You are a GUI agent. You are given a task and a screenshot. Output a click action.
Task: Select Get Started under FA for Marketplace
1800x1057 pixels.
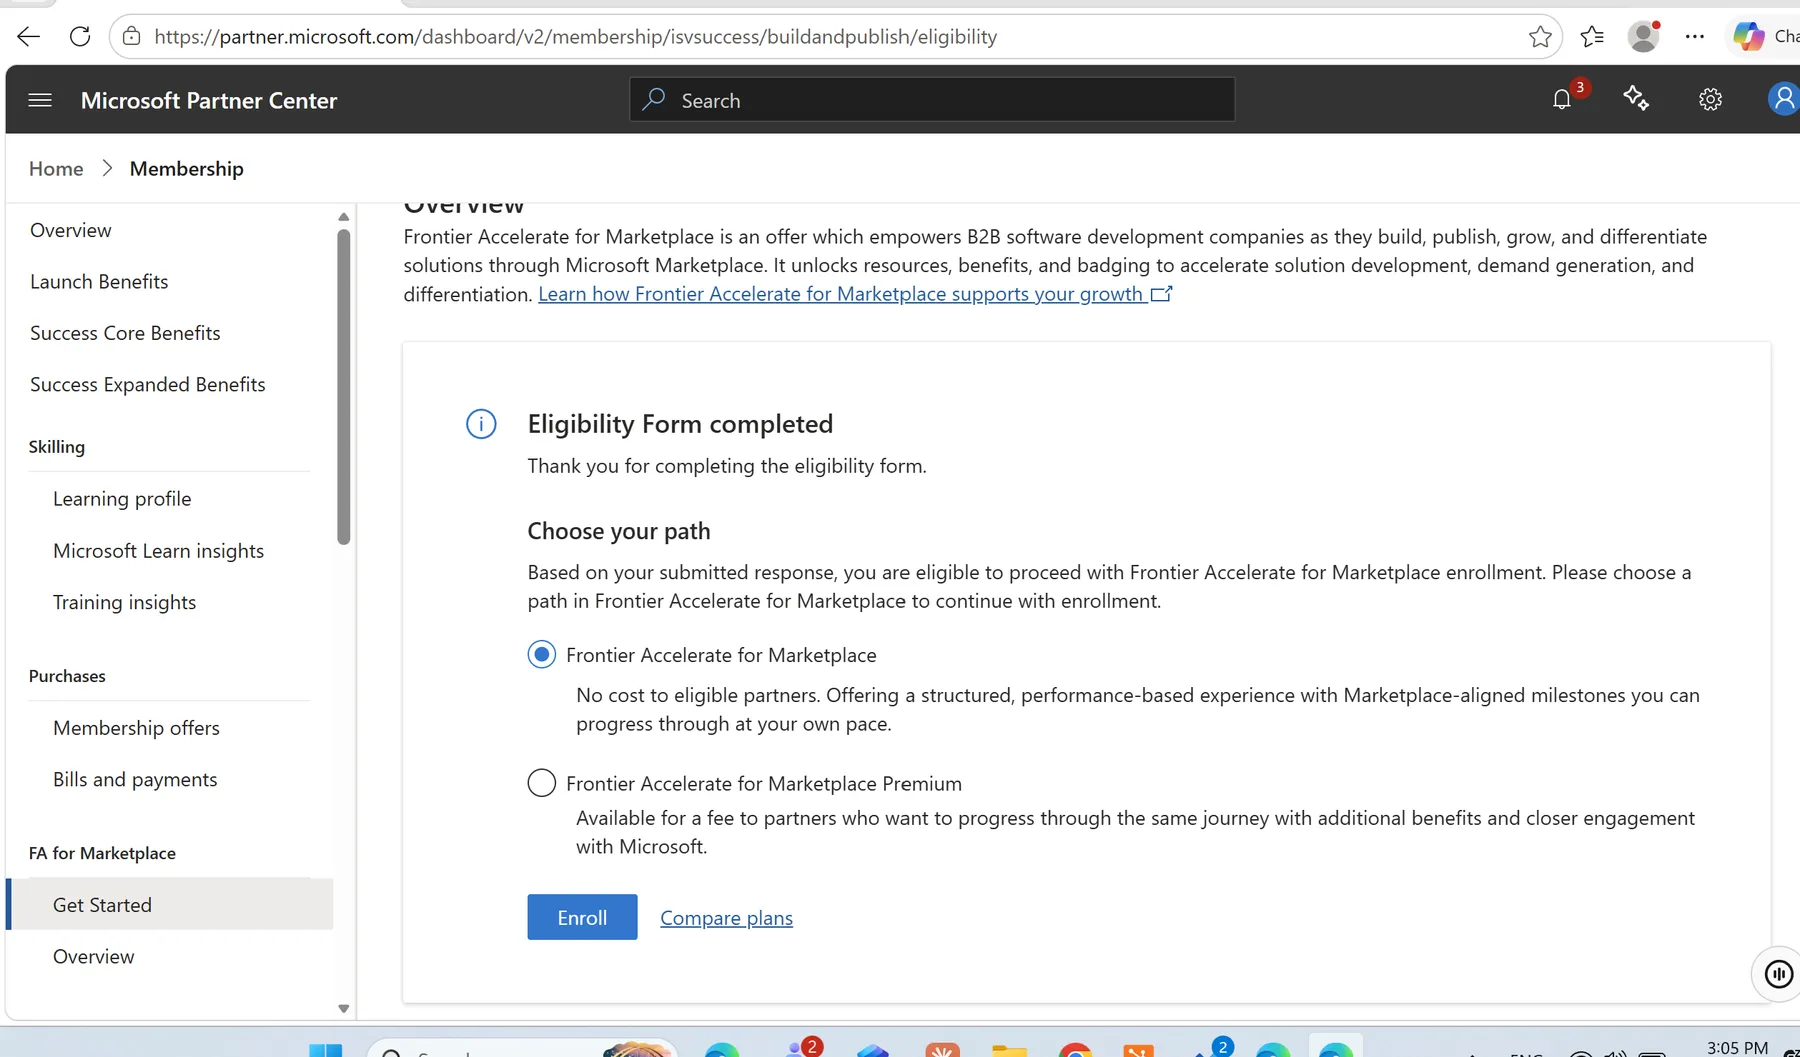tap(170, 904)
